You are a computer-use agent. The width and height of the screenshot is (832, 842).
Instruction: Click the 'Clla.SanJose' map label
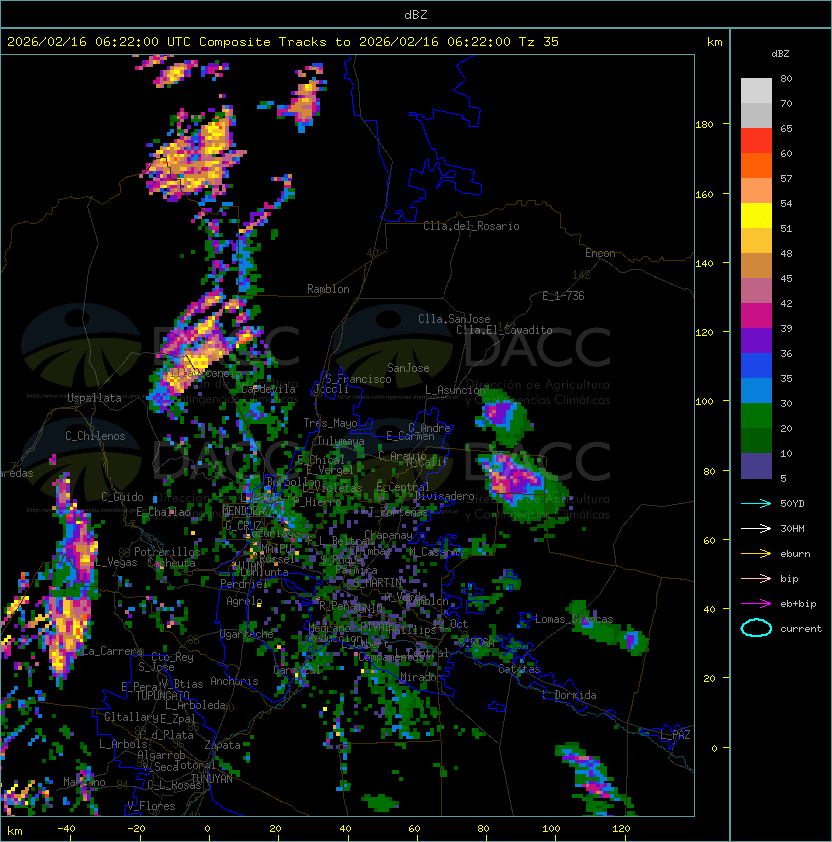[454, 319]
